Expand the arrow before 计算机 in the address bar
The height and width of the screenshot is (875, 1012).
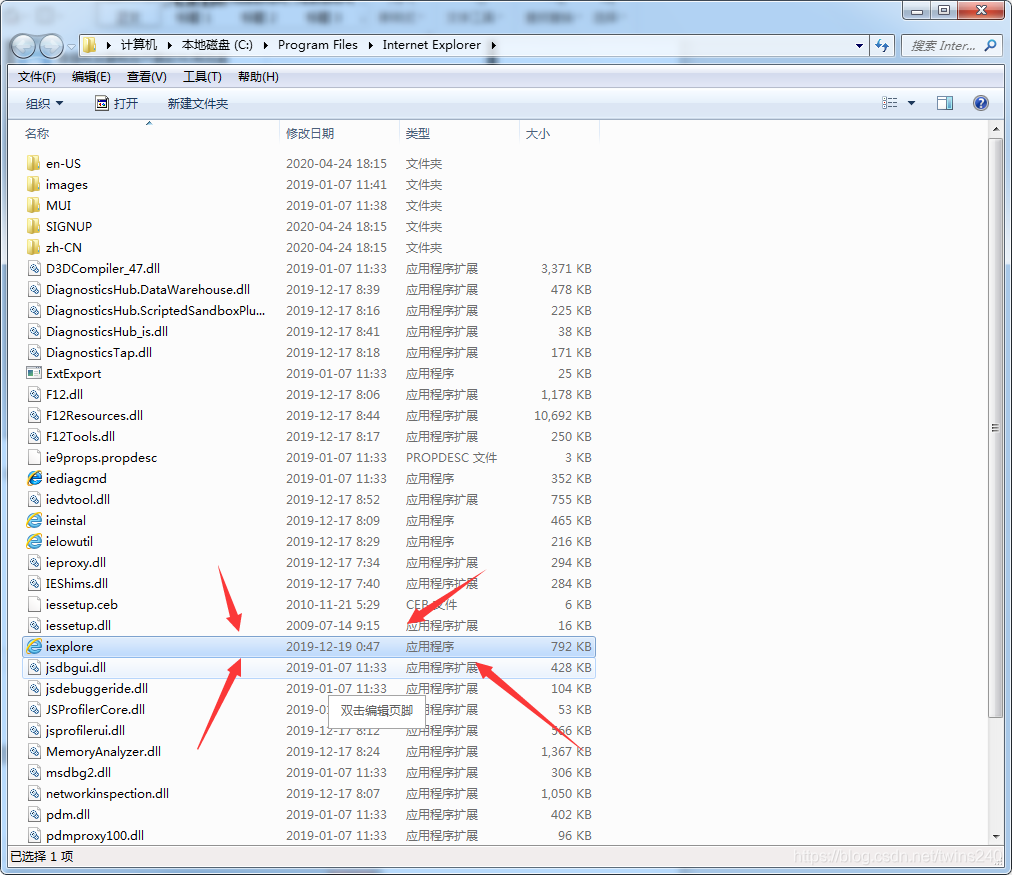(108, 45)
